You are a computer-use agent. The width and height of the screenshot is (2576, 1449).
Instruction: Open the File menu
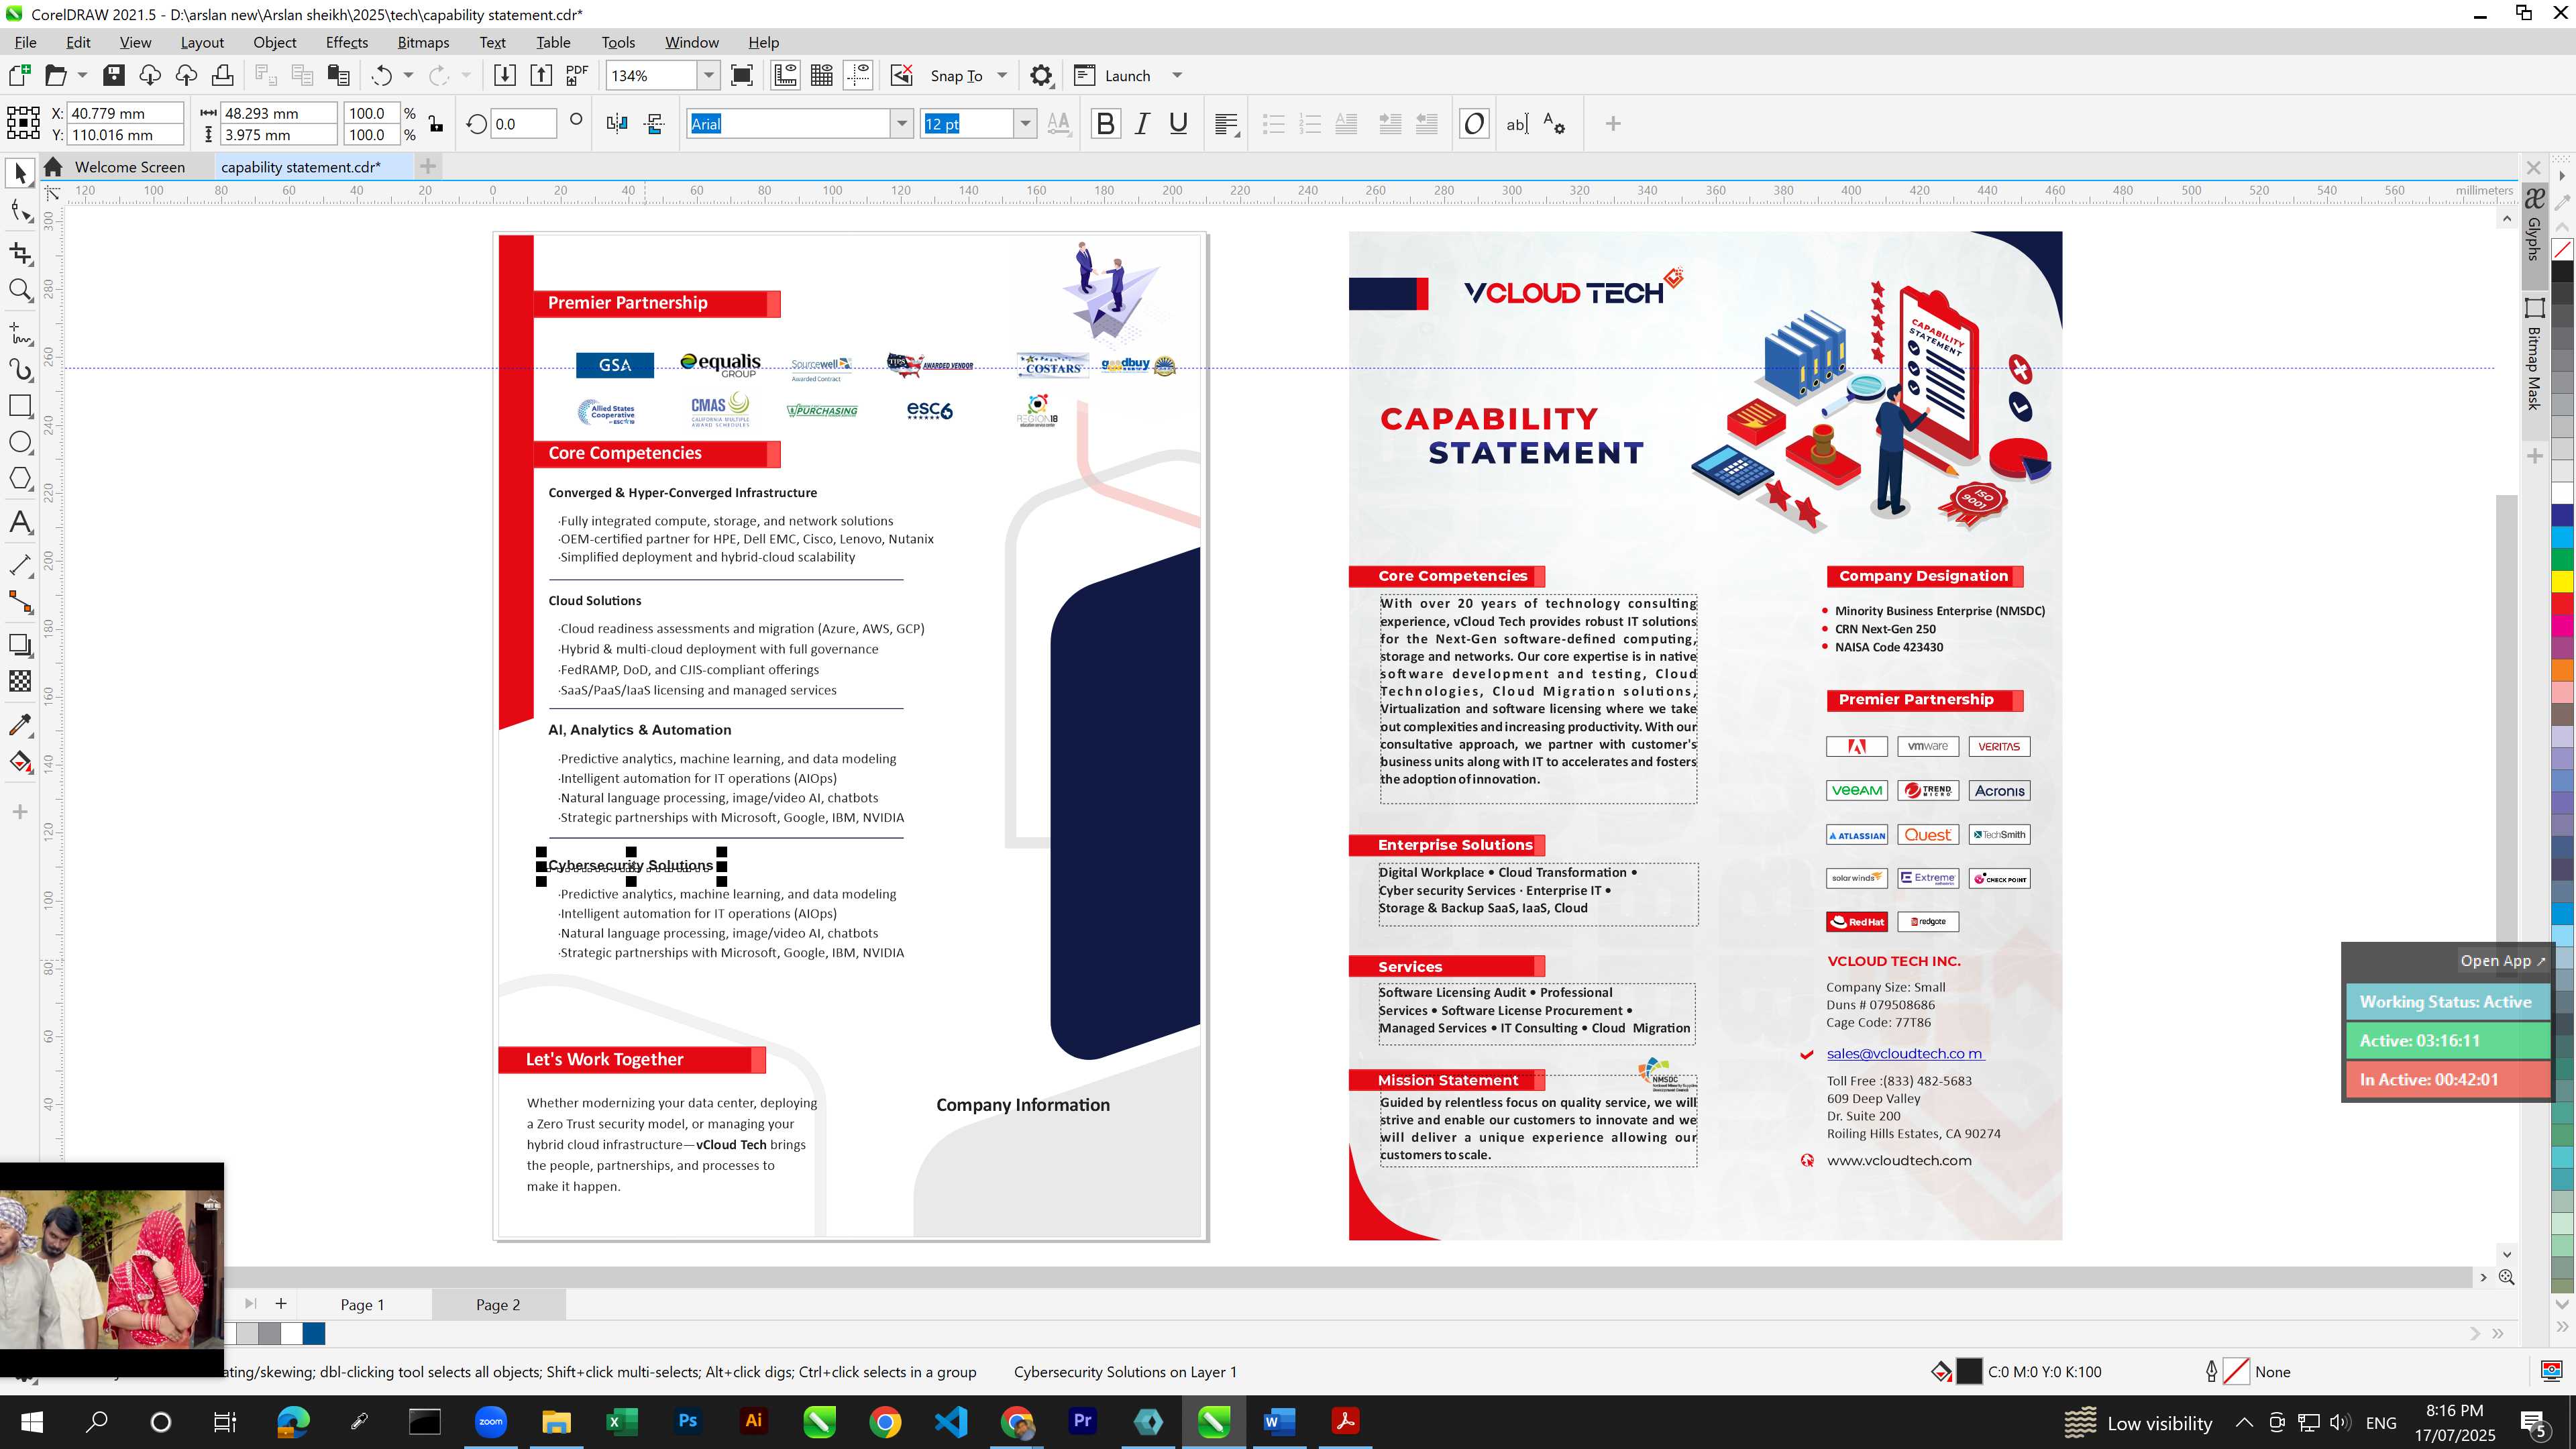pos(25,42)
